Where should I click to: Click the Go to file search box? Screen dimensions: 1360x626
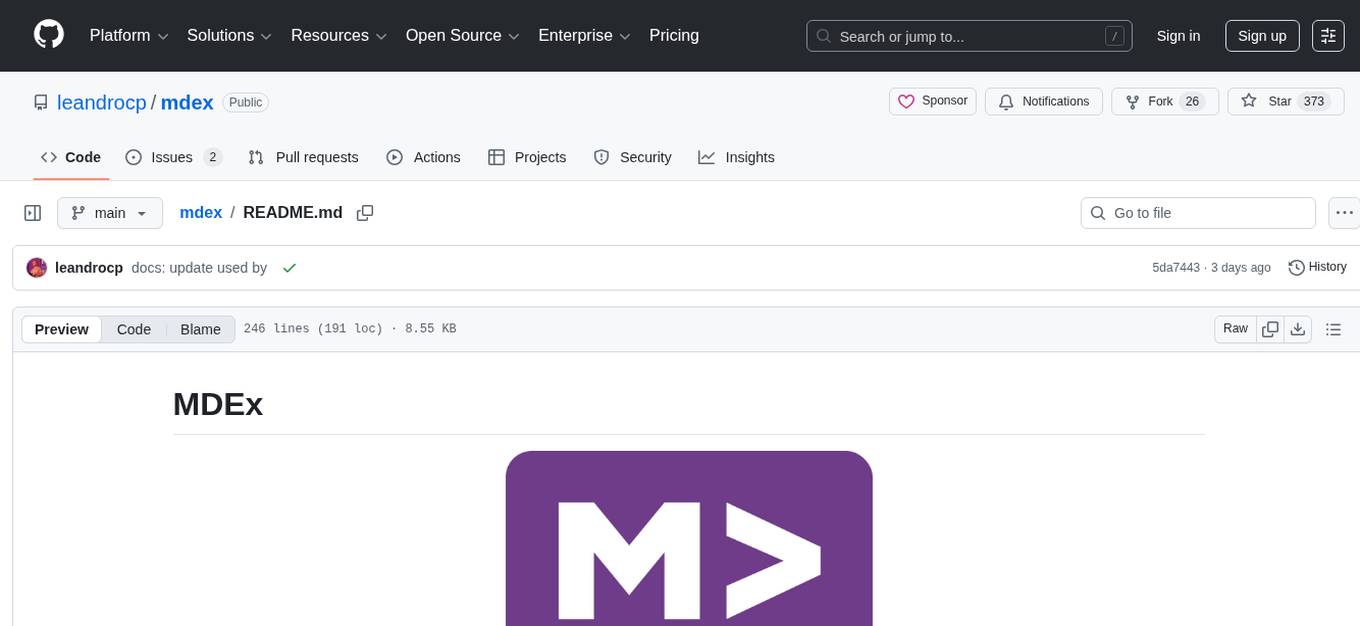(1197, 212)
